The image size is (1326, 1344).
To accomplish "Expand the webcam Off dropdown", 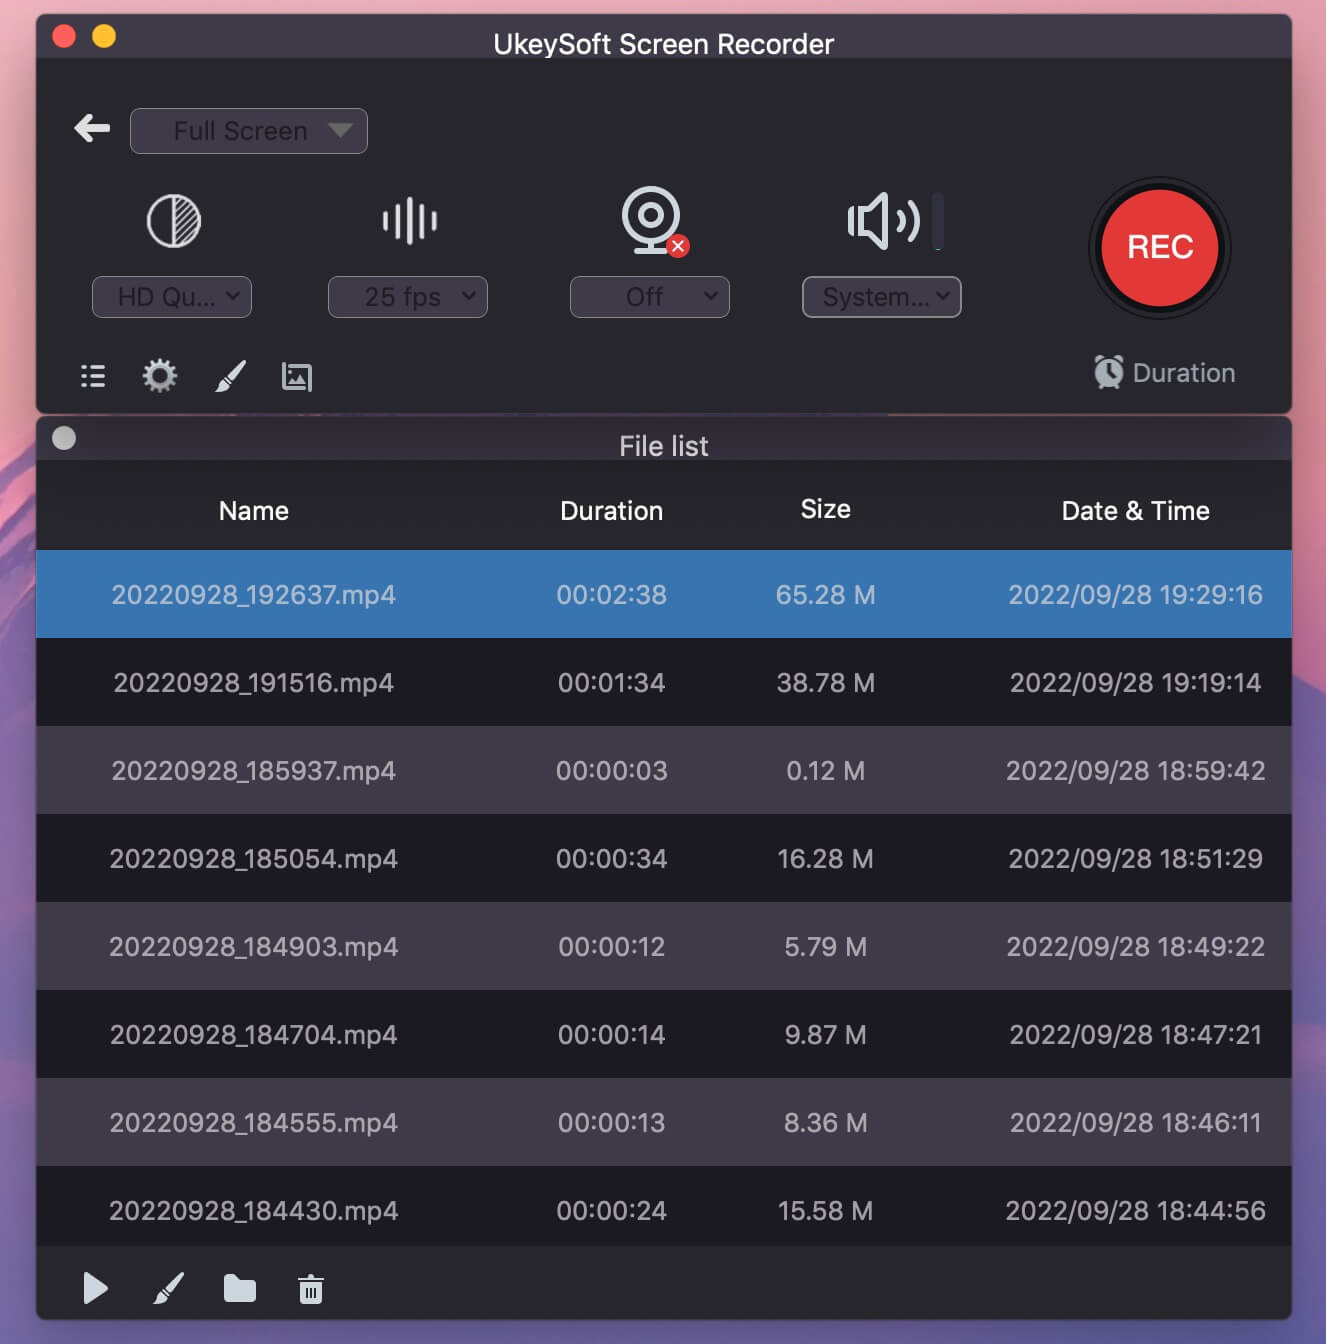I will [650, 297].
